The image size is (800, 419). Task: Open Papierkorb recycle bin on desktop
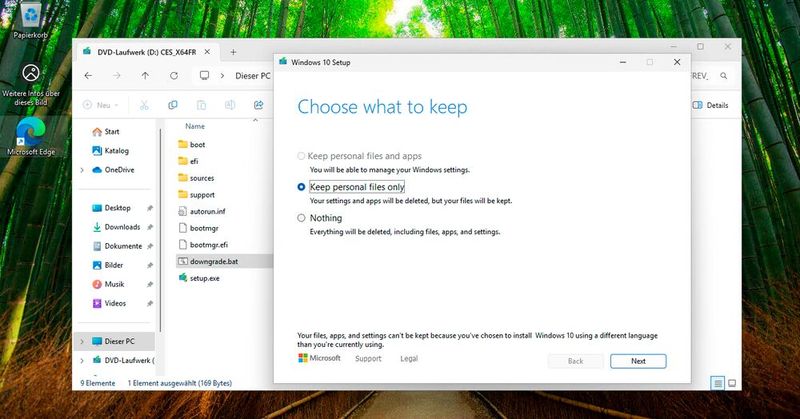point(31,21)
